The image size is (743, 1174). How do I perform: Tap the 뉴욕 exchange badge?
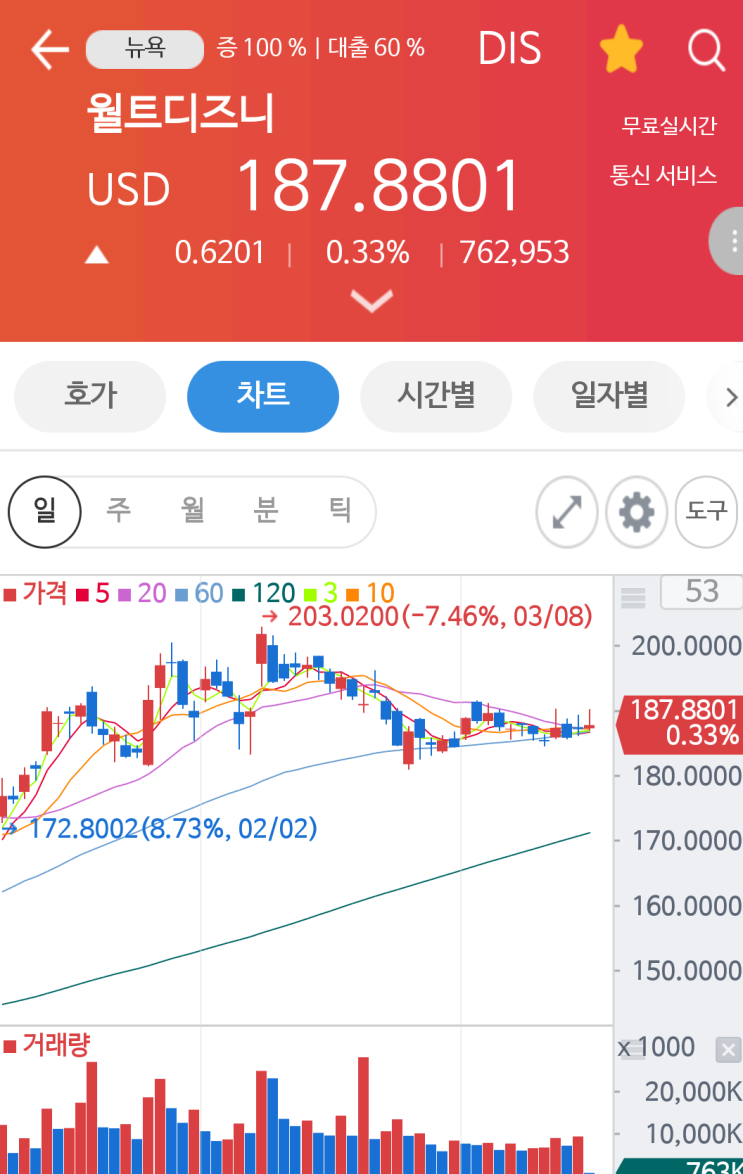tap(145, 49)
